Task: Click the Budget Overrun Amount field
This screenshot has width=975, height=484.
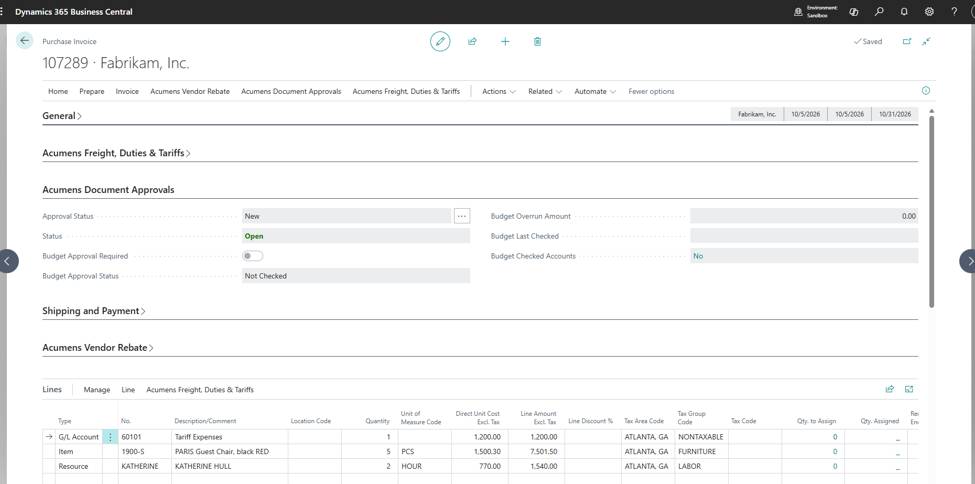Action: point(804,216)
